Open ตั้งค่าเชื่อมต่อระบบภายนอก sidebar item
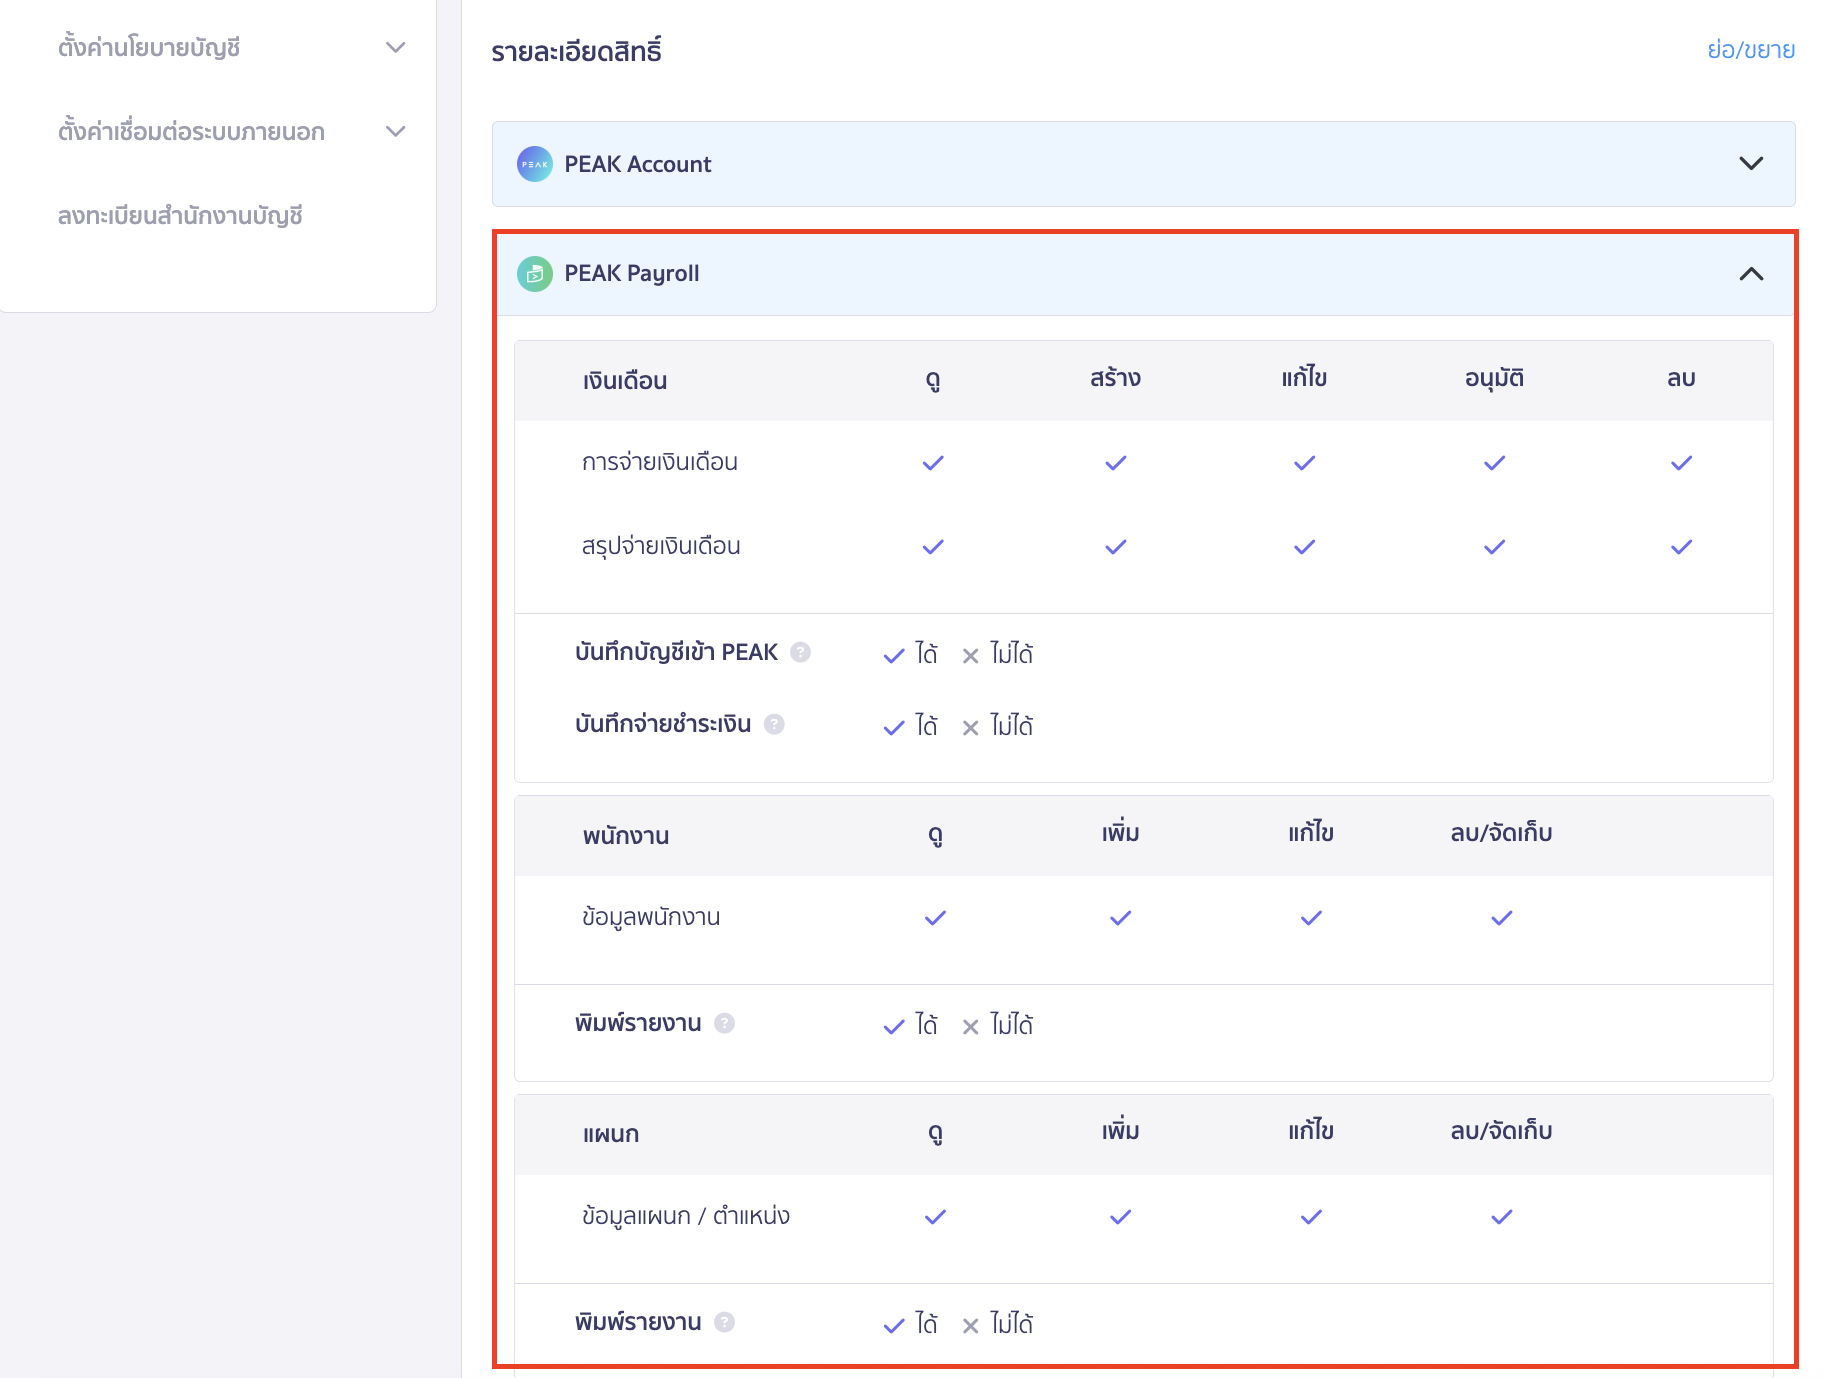 point(191,131)
